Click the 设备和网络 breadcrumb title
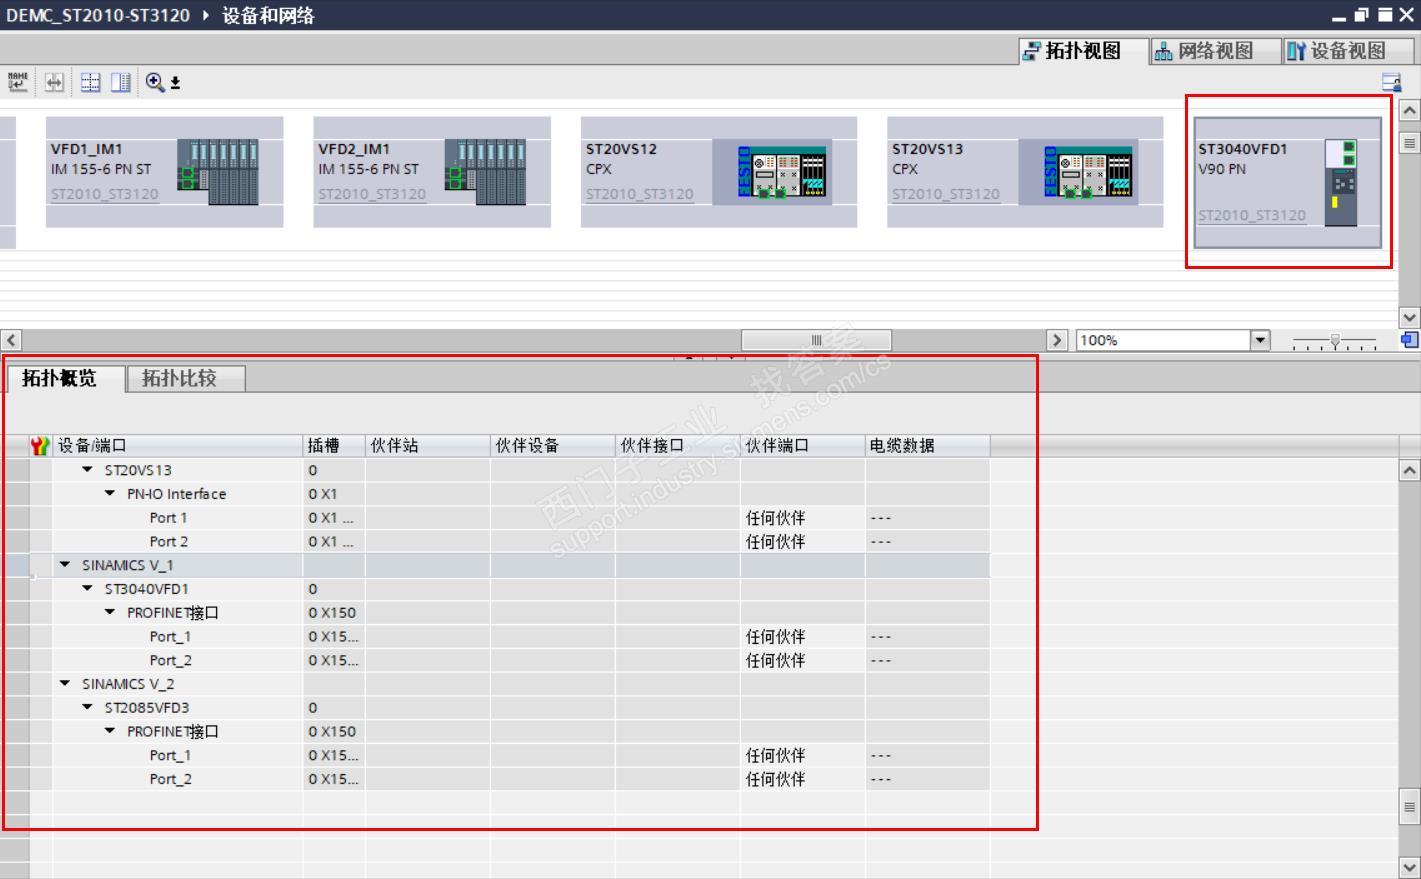1421x879 pixels. pyautogui.click(x=268, y=15)
